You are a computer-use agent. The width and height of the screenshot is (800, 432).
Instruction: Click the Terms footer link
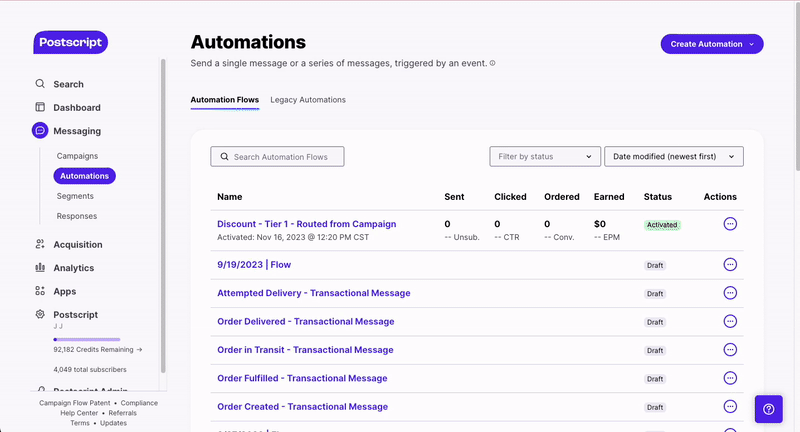(80, 423)
